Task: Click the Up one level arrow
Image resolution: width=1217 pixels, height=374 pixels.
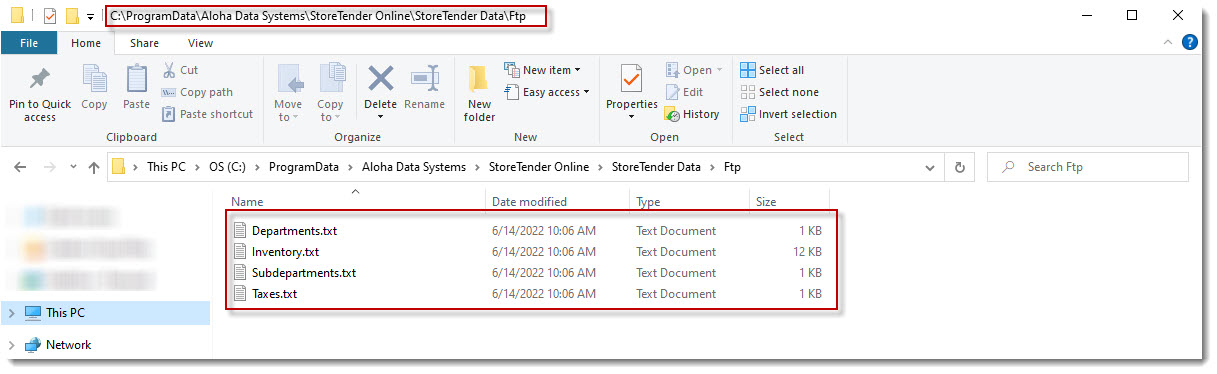Action: point(94,167)
